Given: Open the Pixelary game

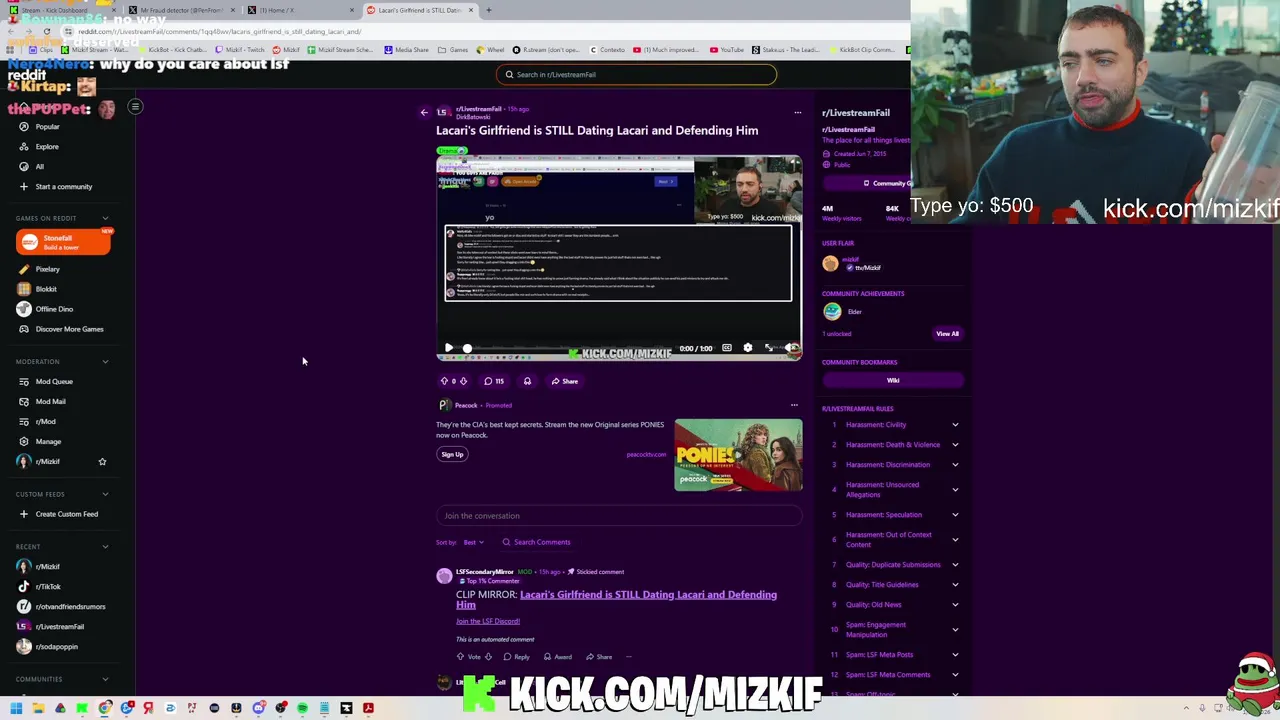Looking at the screenshot, I should (x=47, y=269).
